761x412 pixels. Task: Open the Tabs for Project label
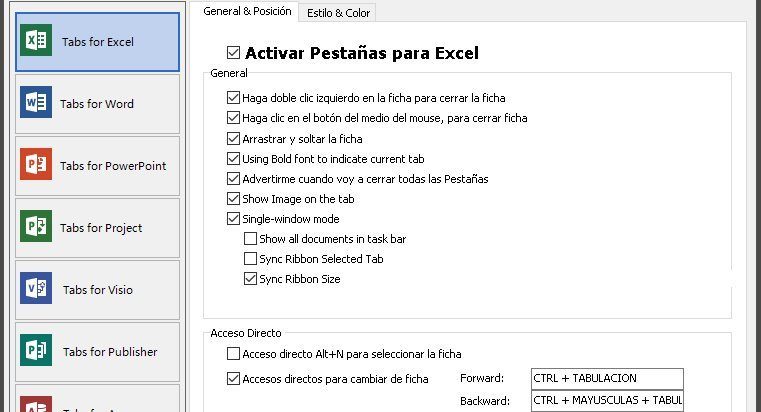pyautogui.click(x=101, y=228)
